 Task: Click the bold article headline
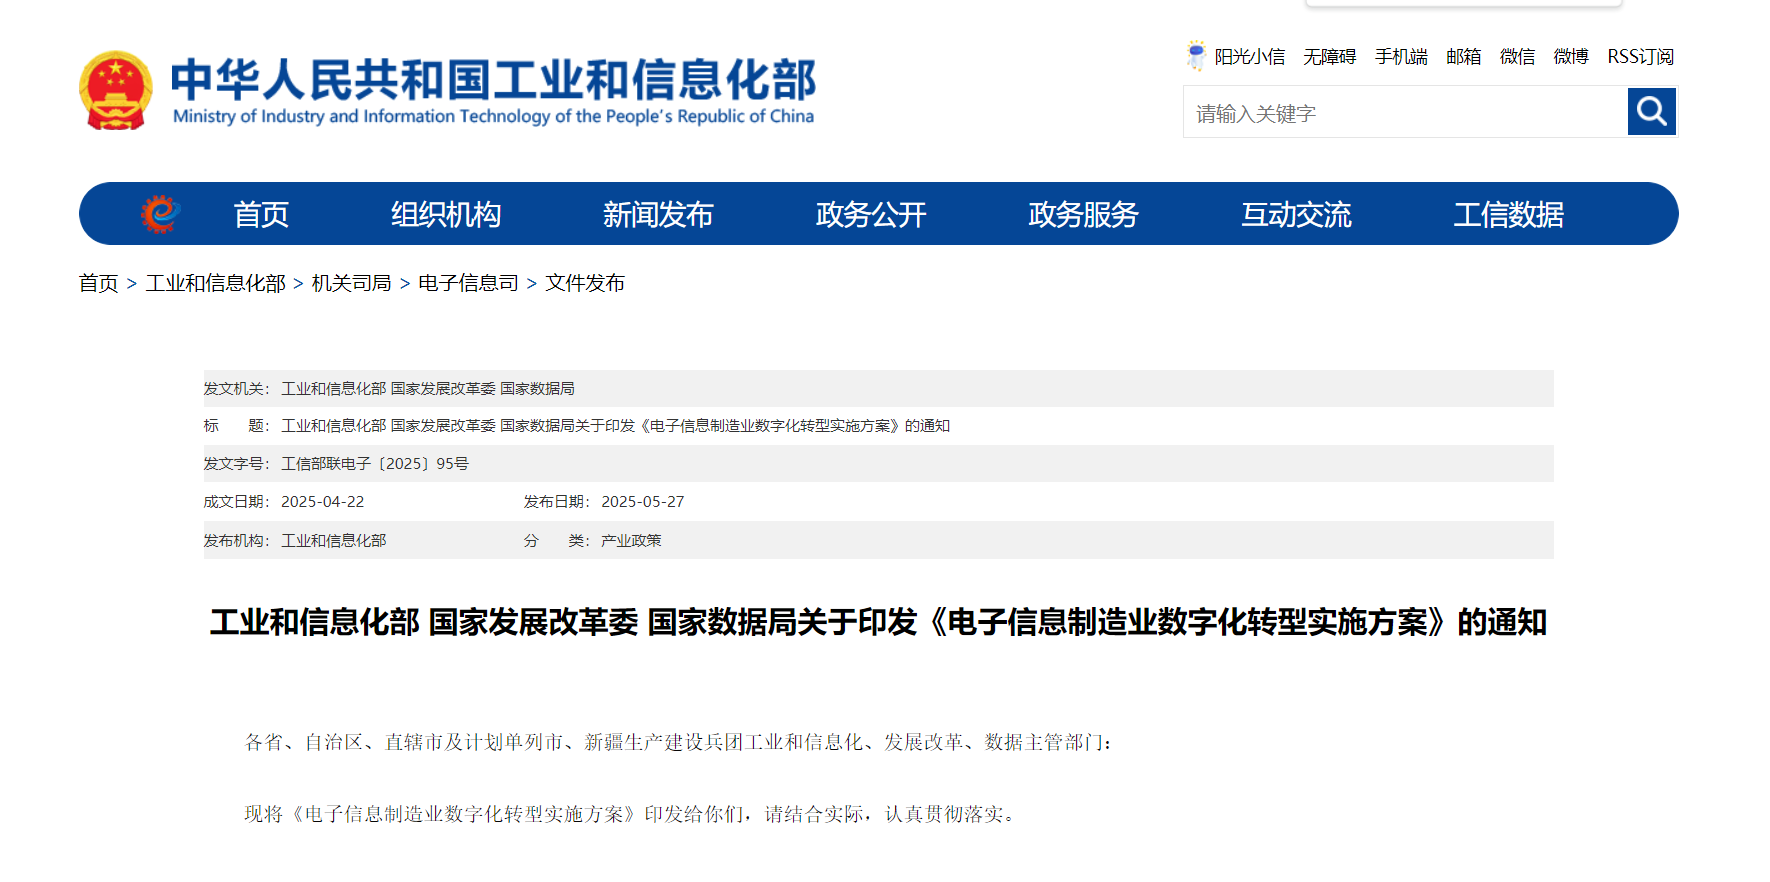click(879, 622)
